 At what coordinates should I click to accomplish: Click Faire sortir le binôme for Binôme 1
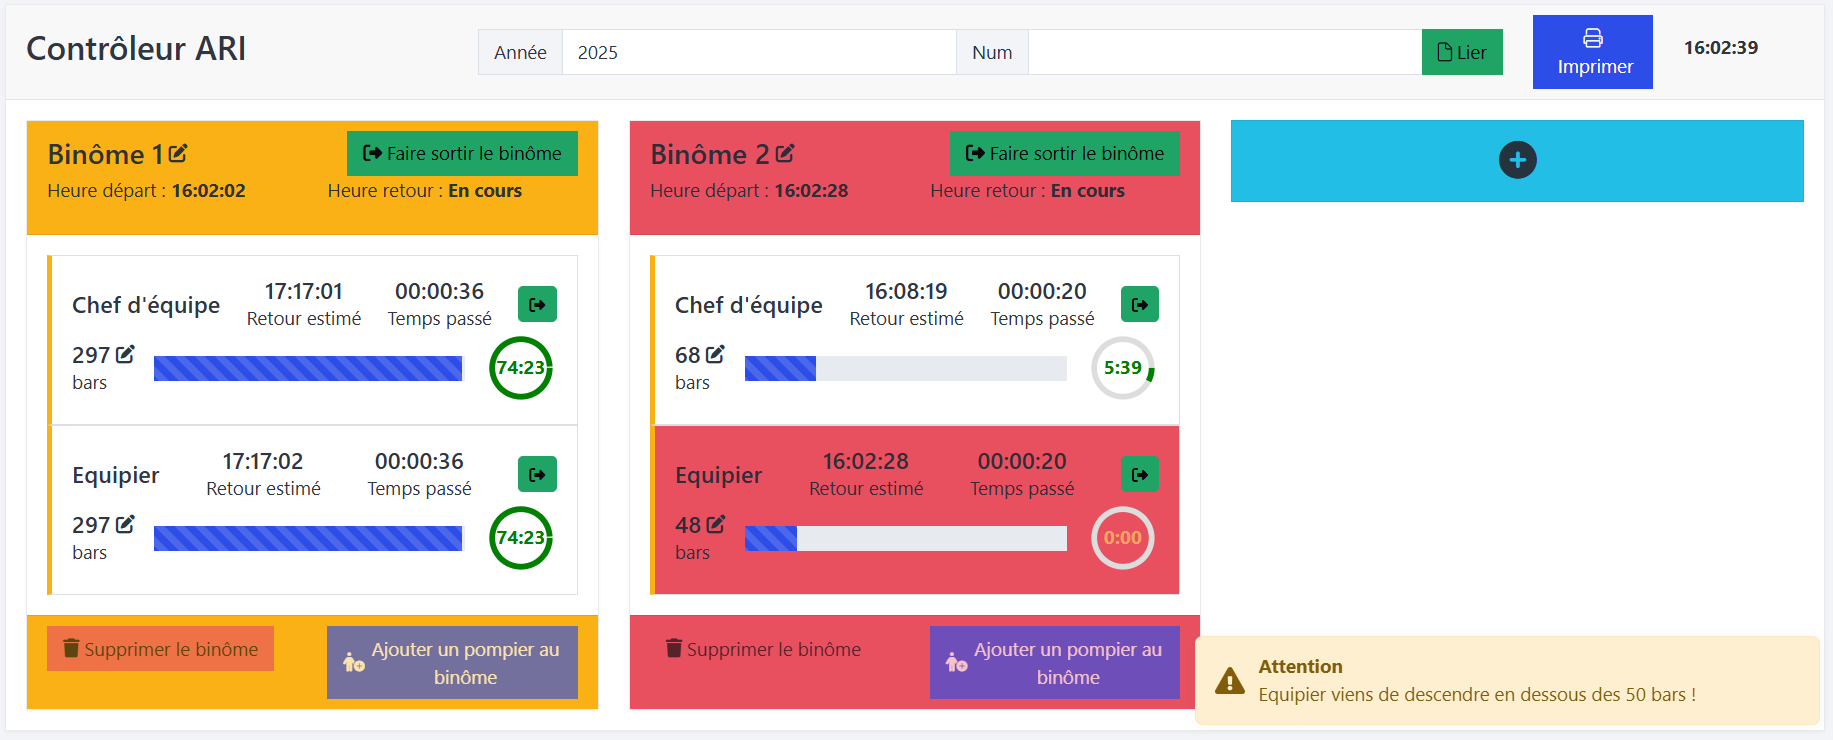(462, 153)
